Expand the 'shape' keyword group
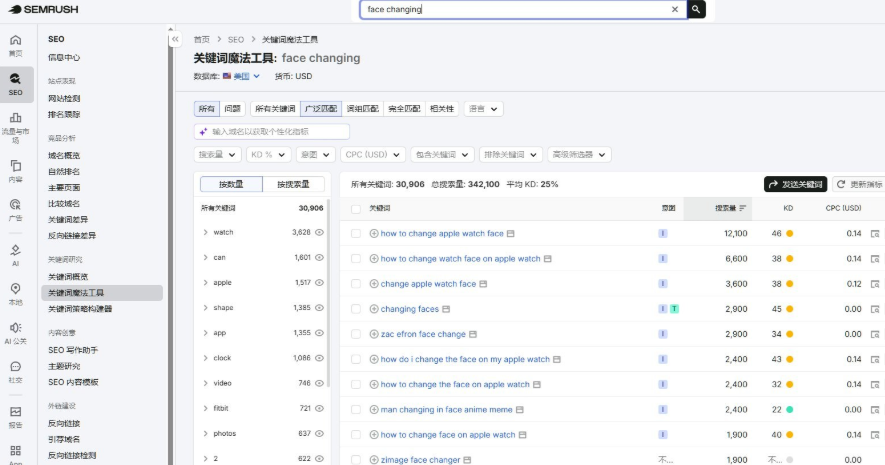This screenshot has width=885, height=465. (205, 308)
